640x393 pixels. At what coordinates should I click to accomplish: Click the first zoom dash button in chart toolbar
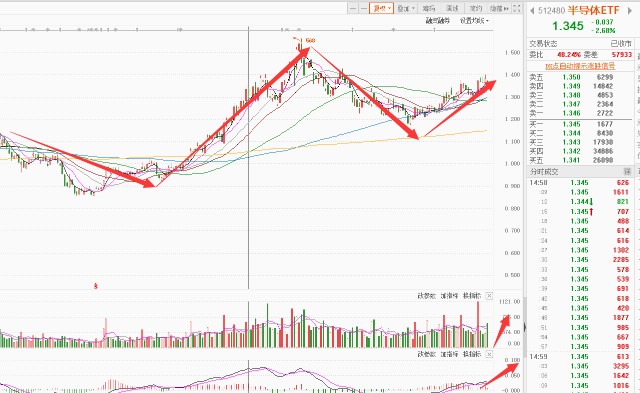[x=353, y=8]
